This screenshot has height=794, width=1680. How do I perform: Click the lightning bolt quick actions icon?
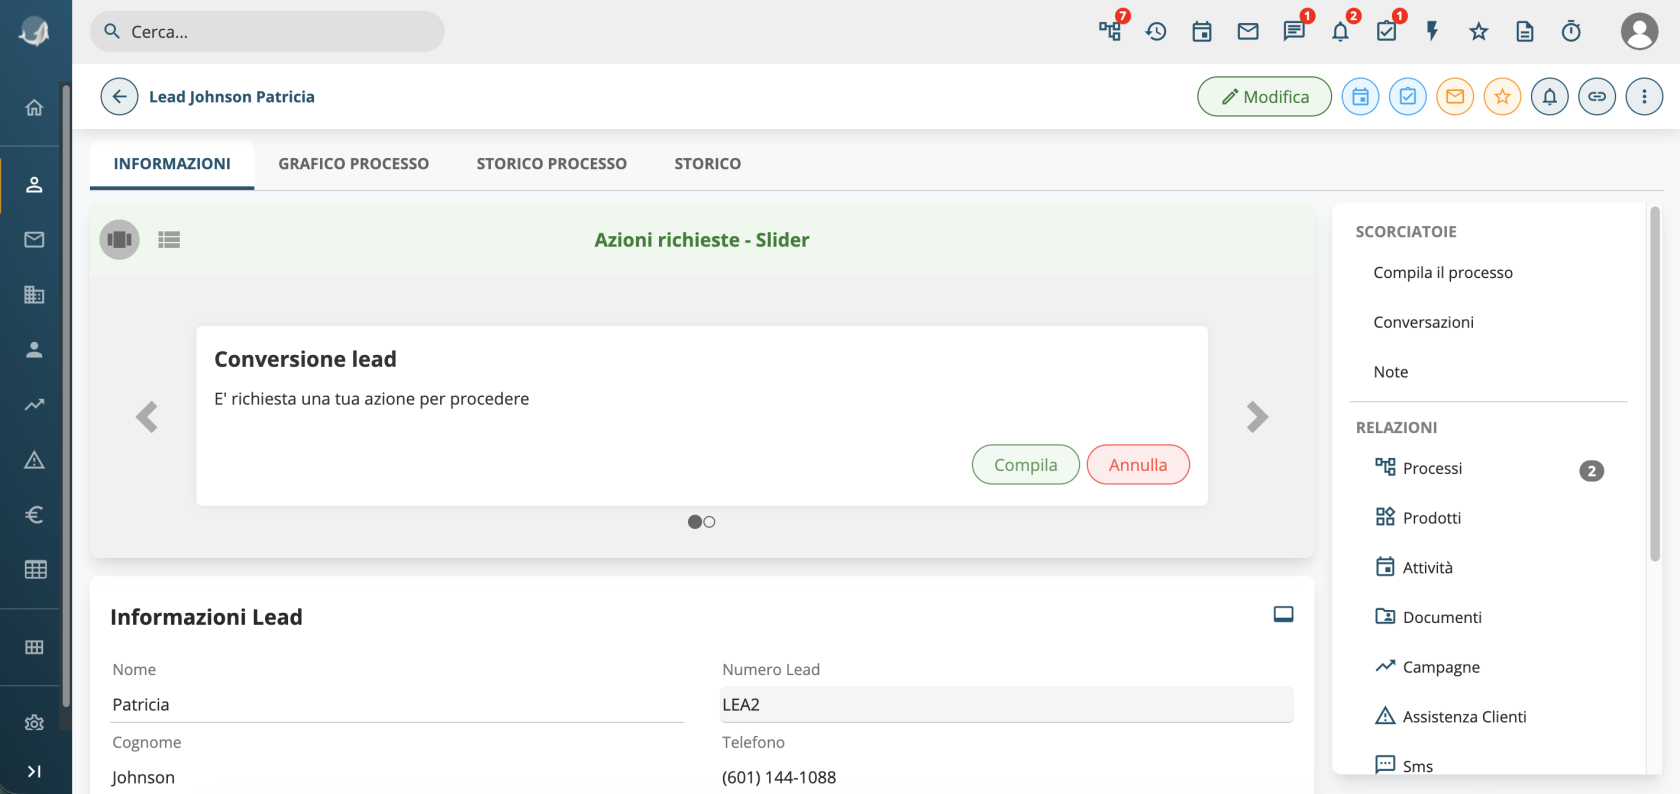(x=1432, y=31)
